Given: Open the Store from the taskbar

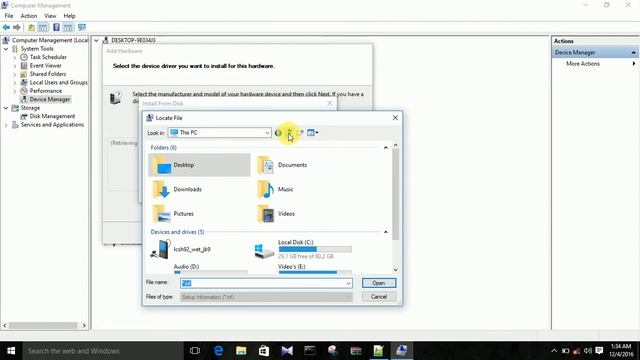Looking at the screenshot, I should pyautogui.click(x=264, y=351).
